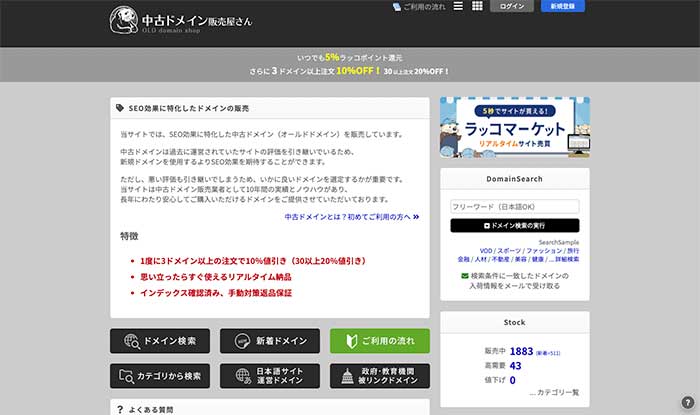
Task: Click the ドメイン検索 button
Action: [160, 341]
